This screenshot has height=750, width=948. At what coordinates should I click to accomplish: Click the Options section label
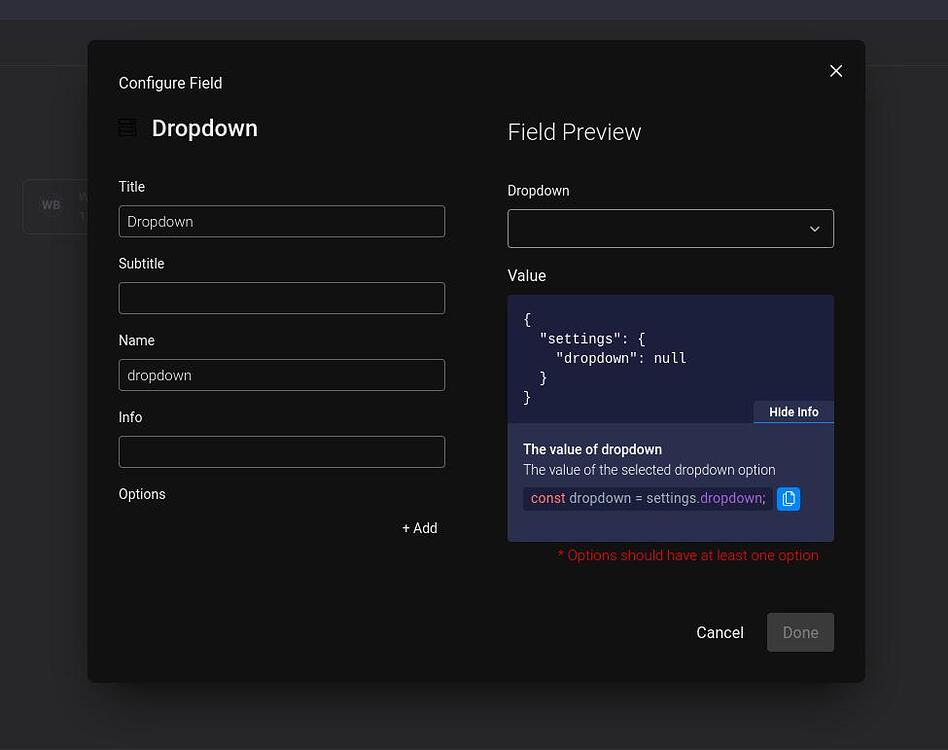[x=142, y=494]
